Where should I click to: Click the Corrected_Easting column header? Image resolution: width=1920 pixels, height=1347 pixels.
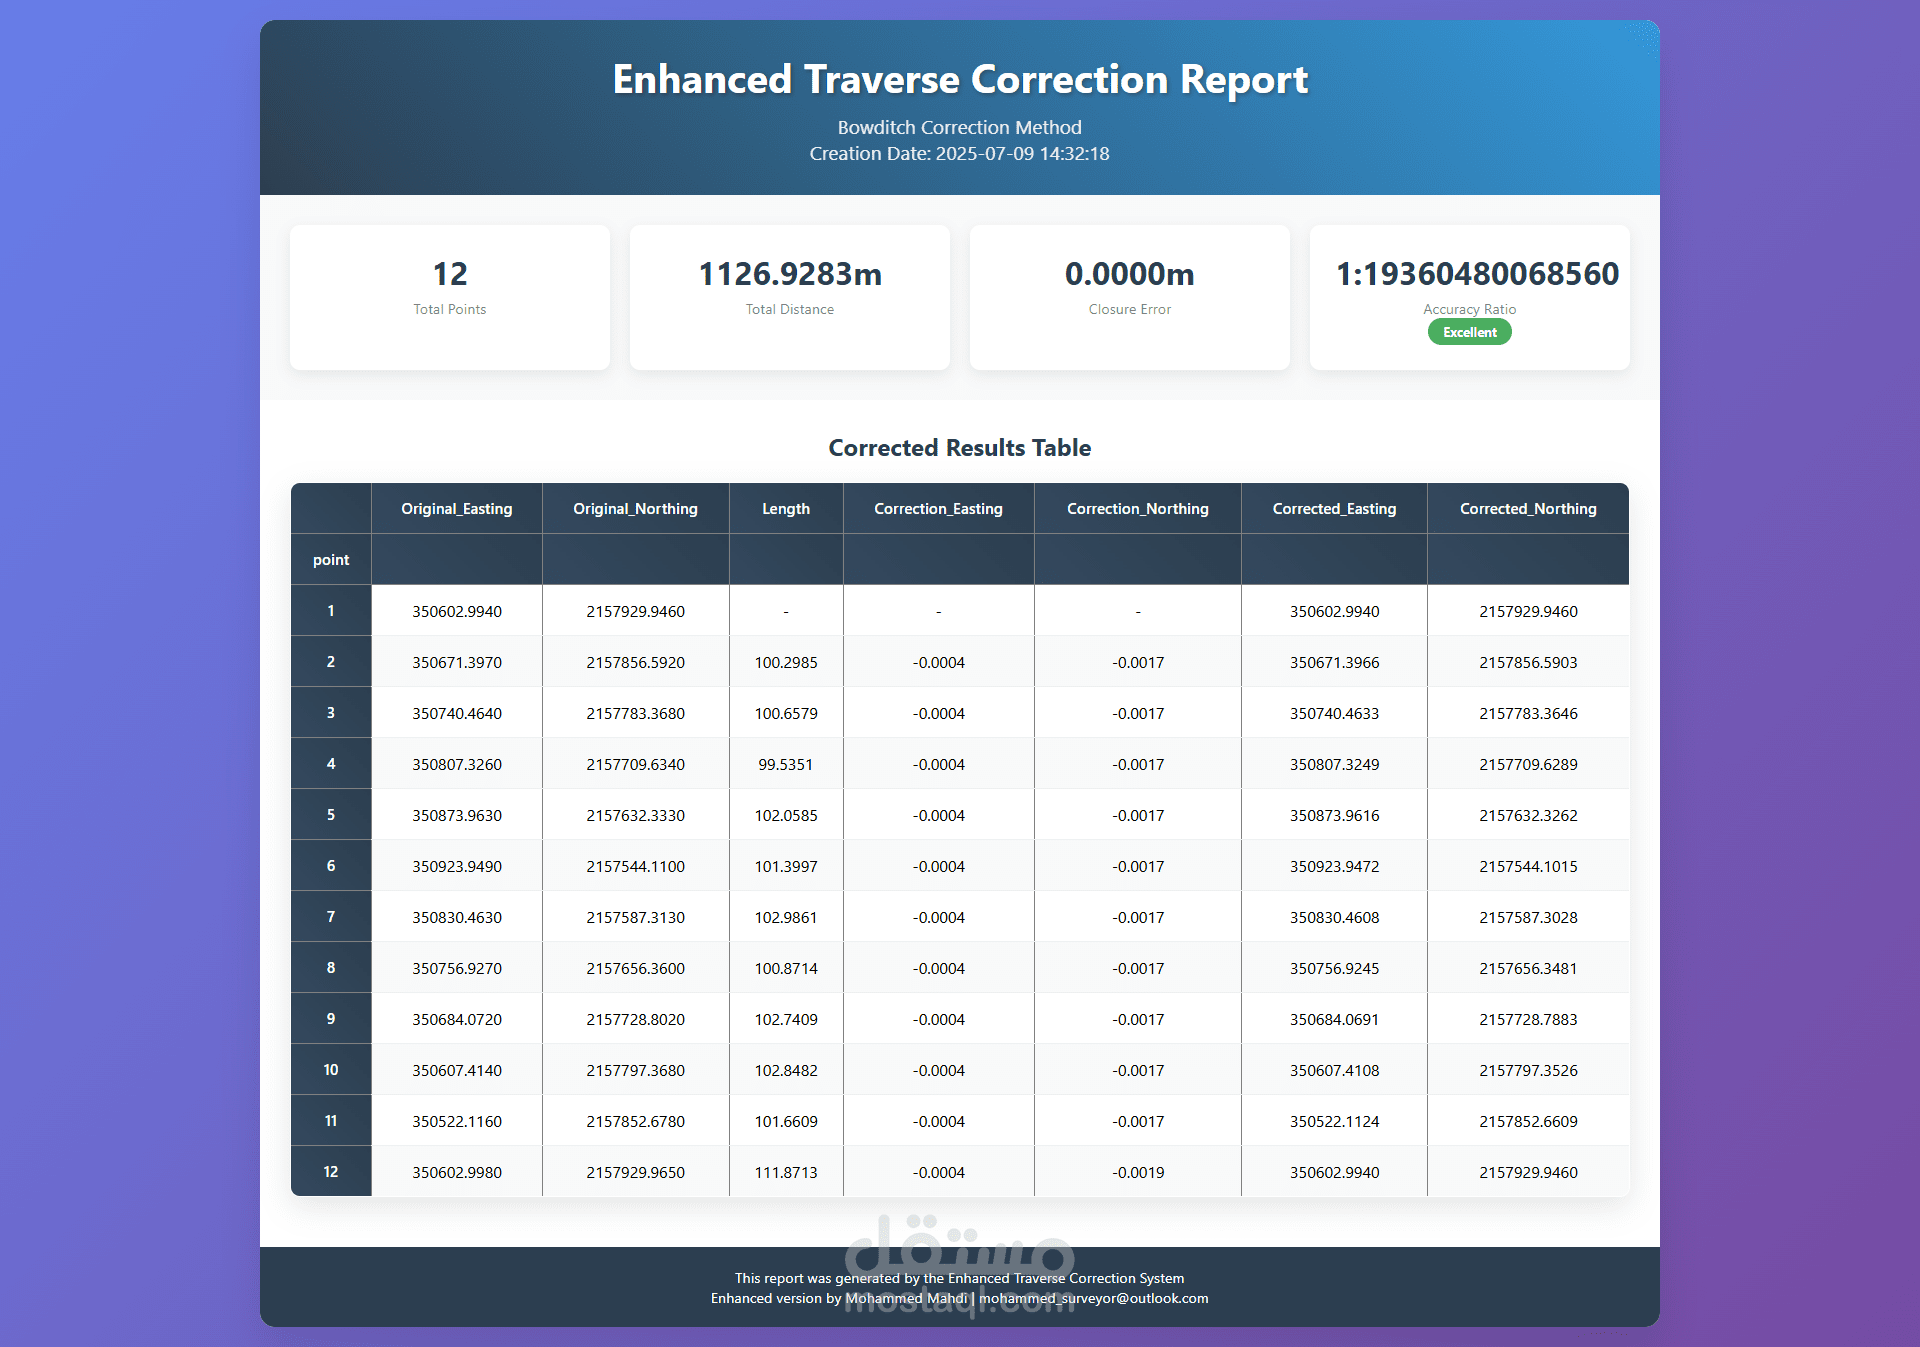pyautogui.click(x=1334, y=509)
